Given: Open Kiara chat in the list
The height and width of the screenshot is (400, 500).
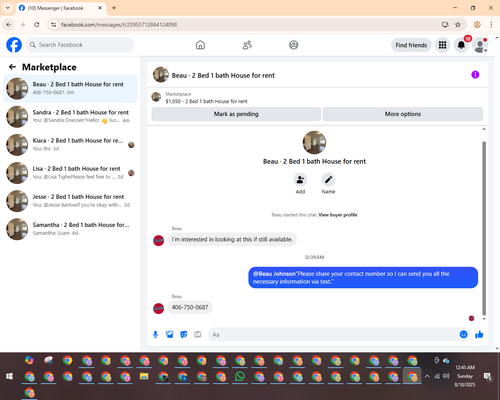Looking at the screenshot, I should coord(70,144).
